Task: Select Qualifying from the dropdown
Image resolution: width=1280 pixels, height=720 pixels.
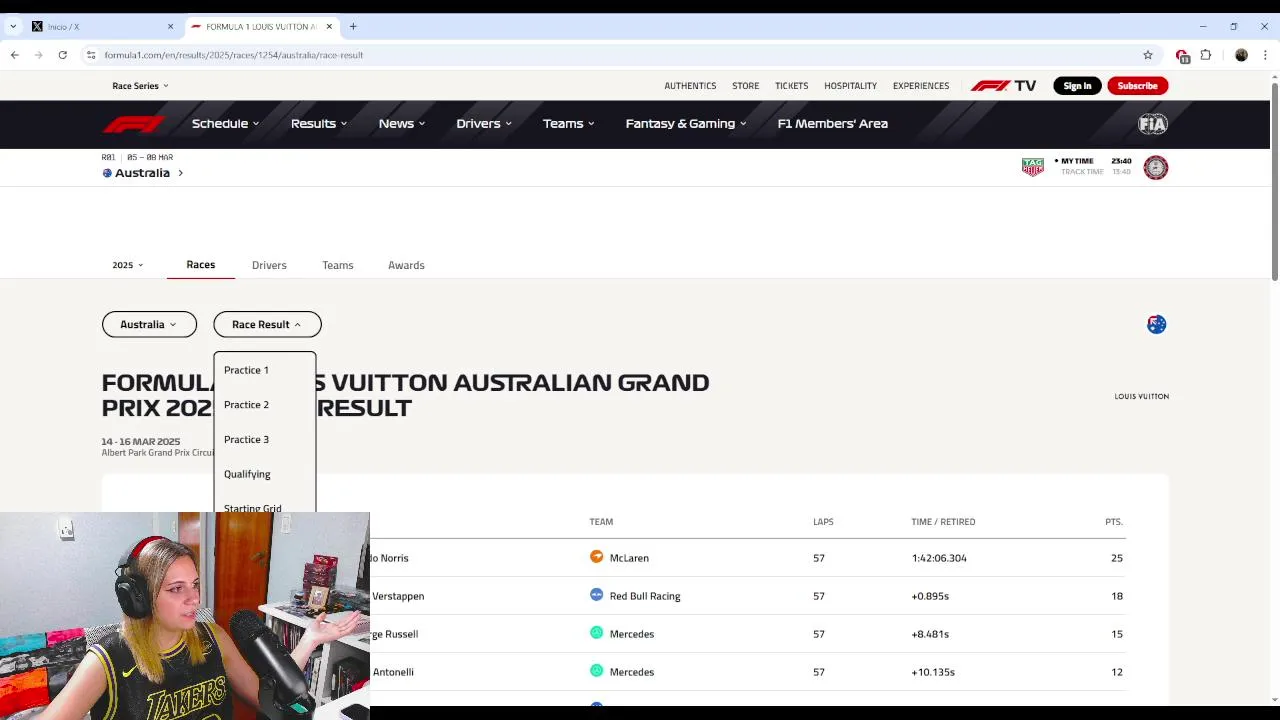Action: click(x=247, y=474)
